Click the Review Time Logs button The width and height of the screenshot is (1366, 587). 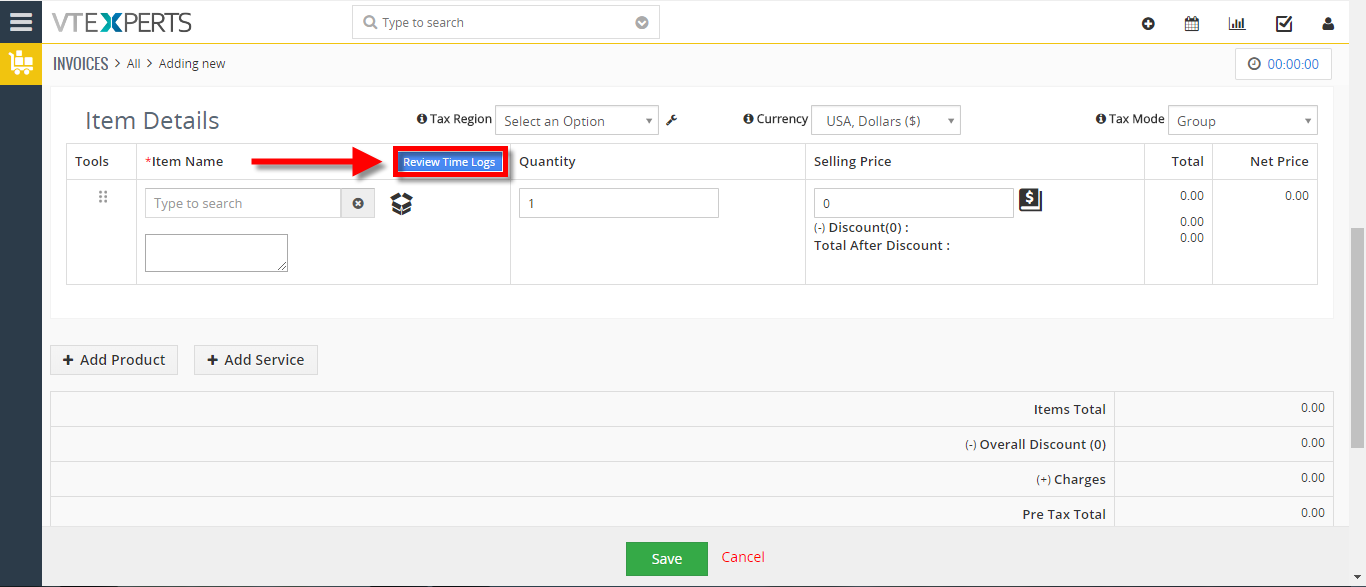coord(449,162)
